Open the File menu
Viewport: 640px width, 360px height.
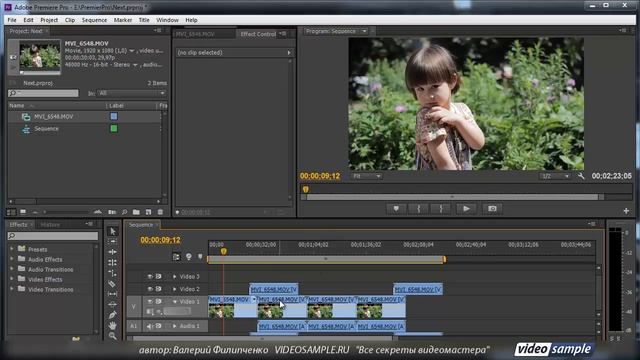pos(12,20)
